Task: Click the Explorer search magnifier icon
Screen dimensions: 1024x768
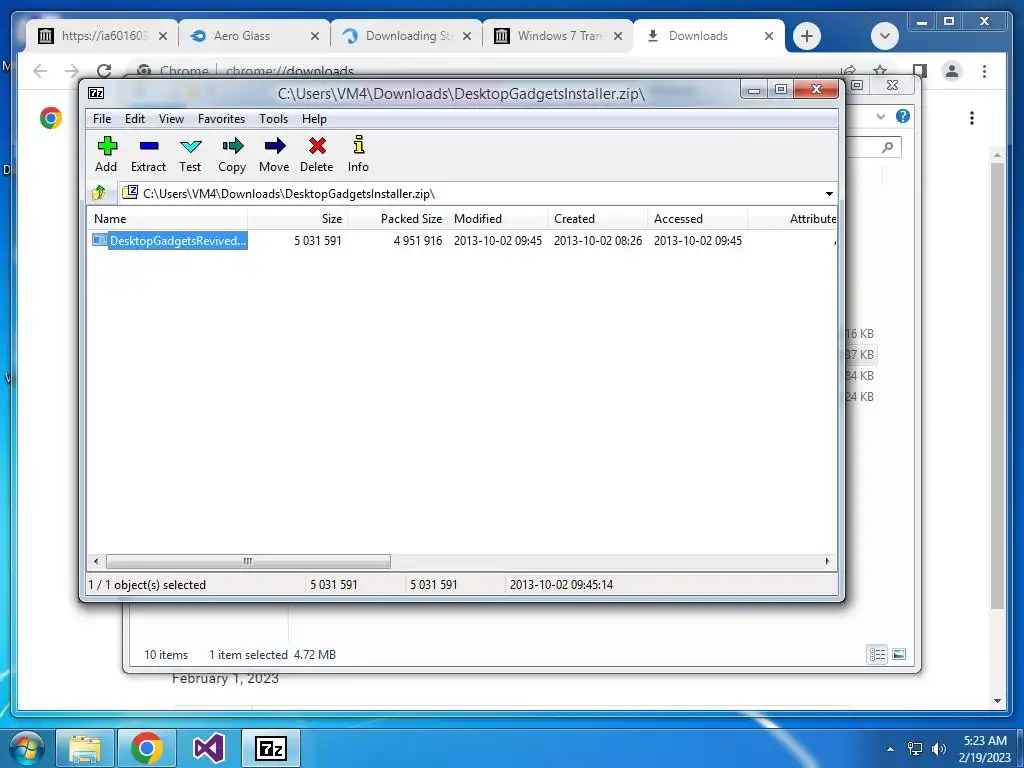Action: 887,147
